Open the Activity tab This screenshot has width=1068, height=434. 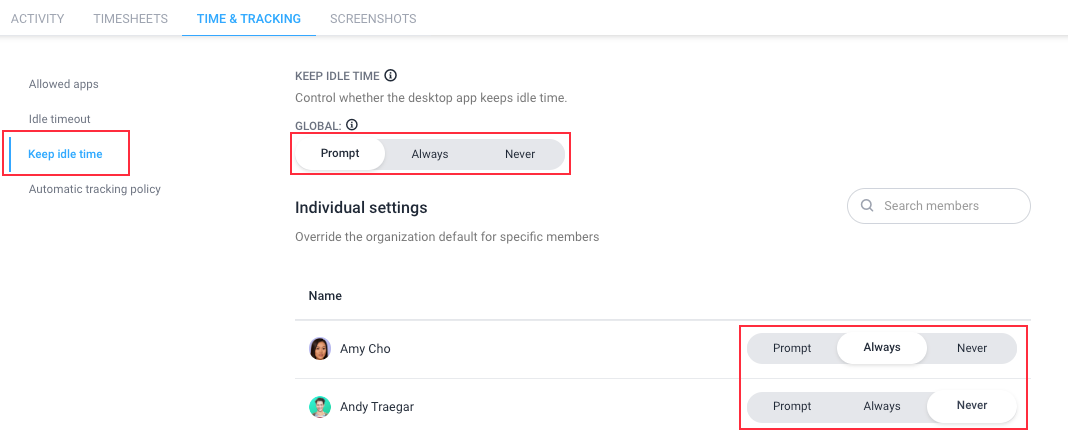37,18
